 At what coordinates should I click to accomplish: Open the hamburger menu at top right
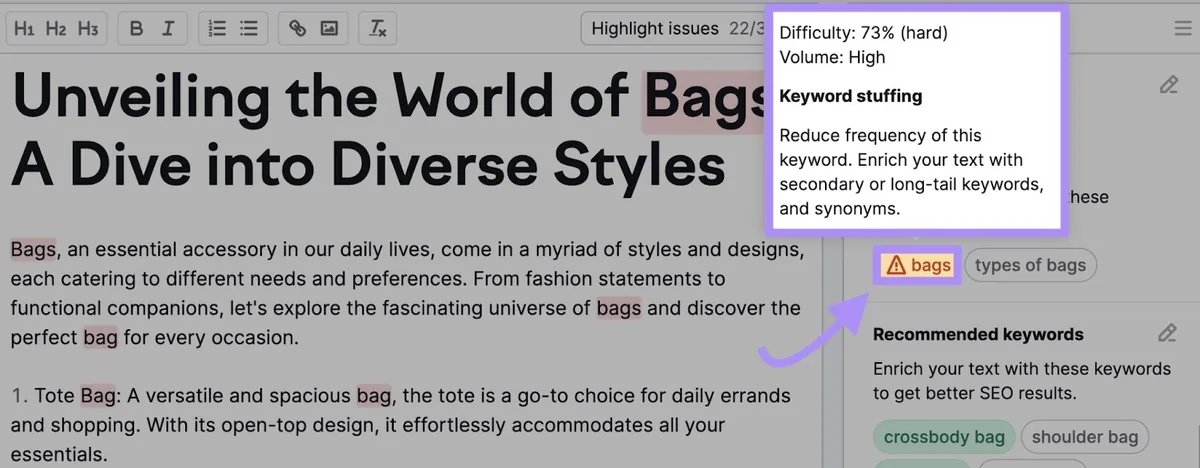(1183, 29)
